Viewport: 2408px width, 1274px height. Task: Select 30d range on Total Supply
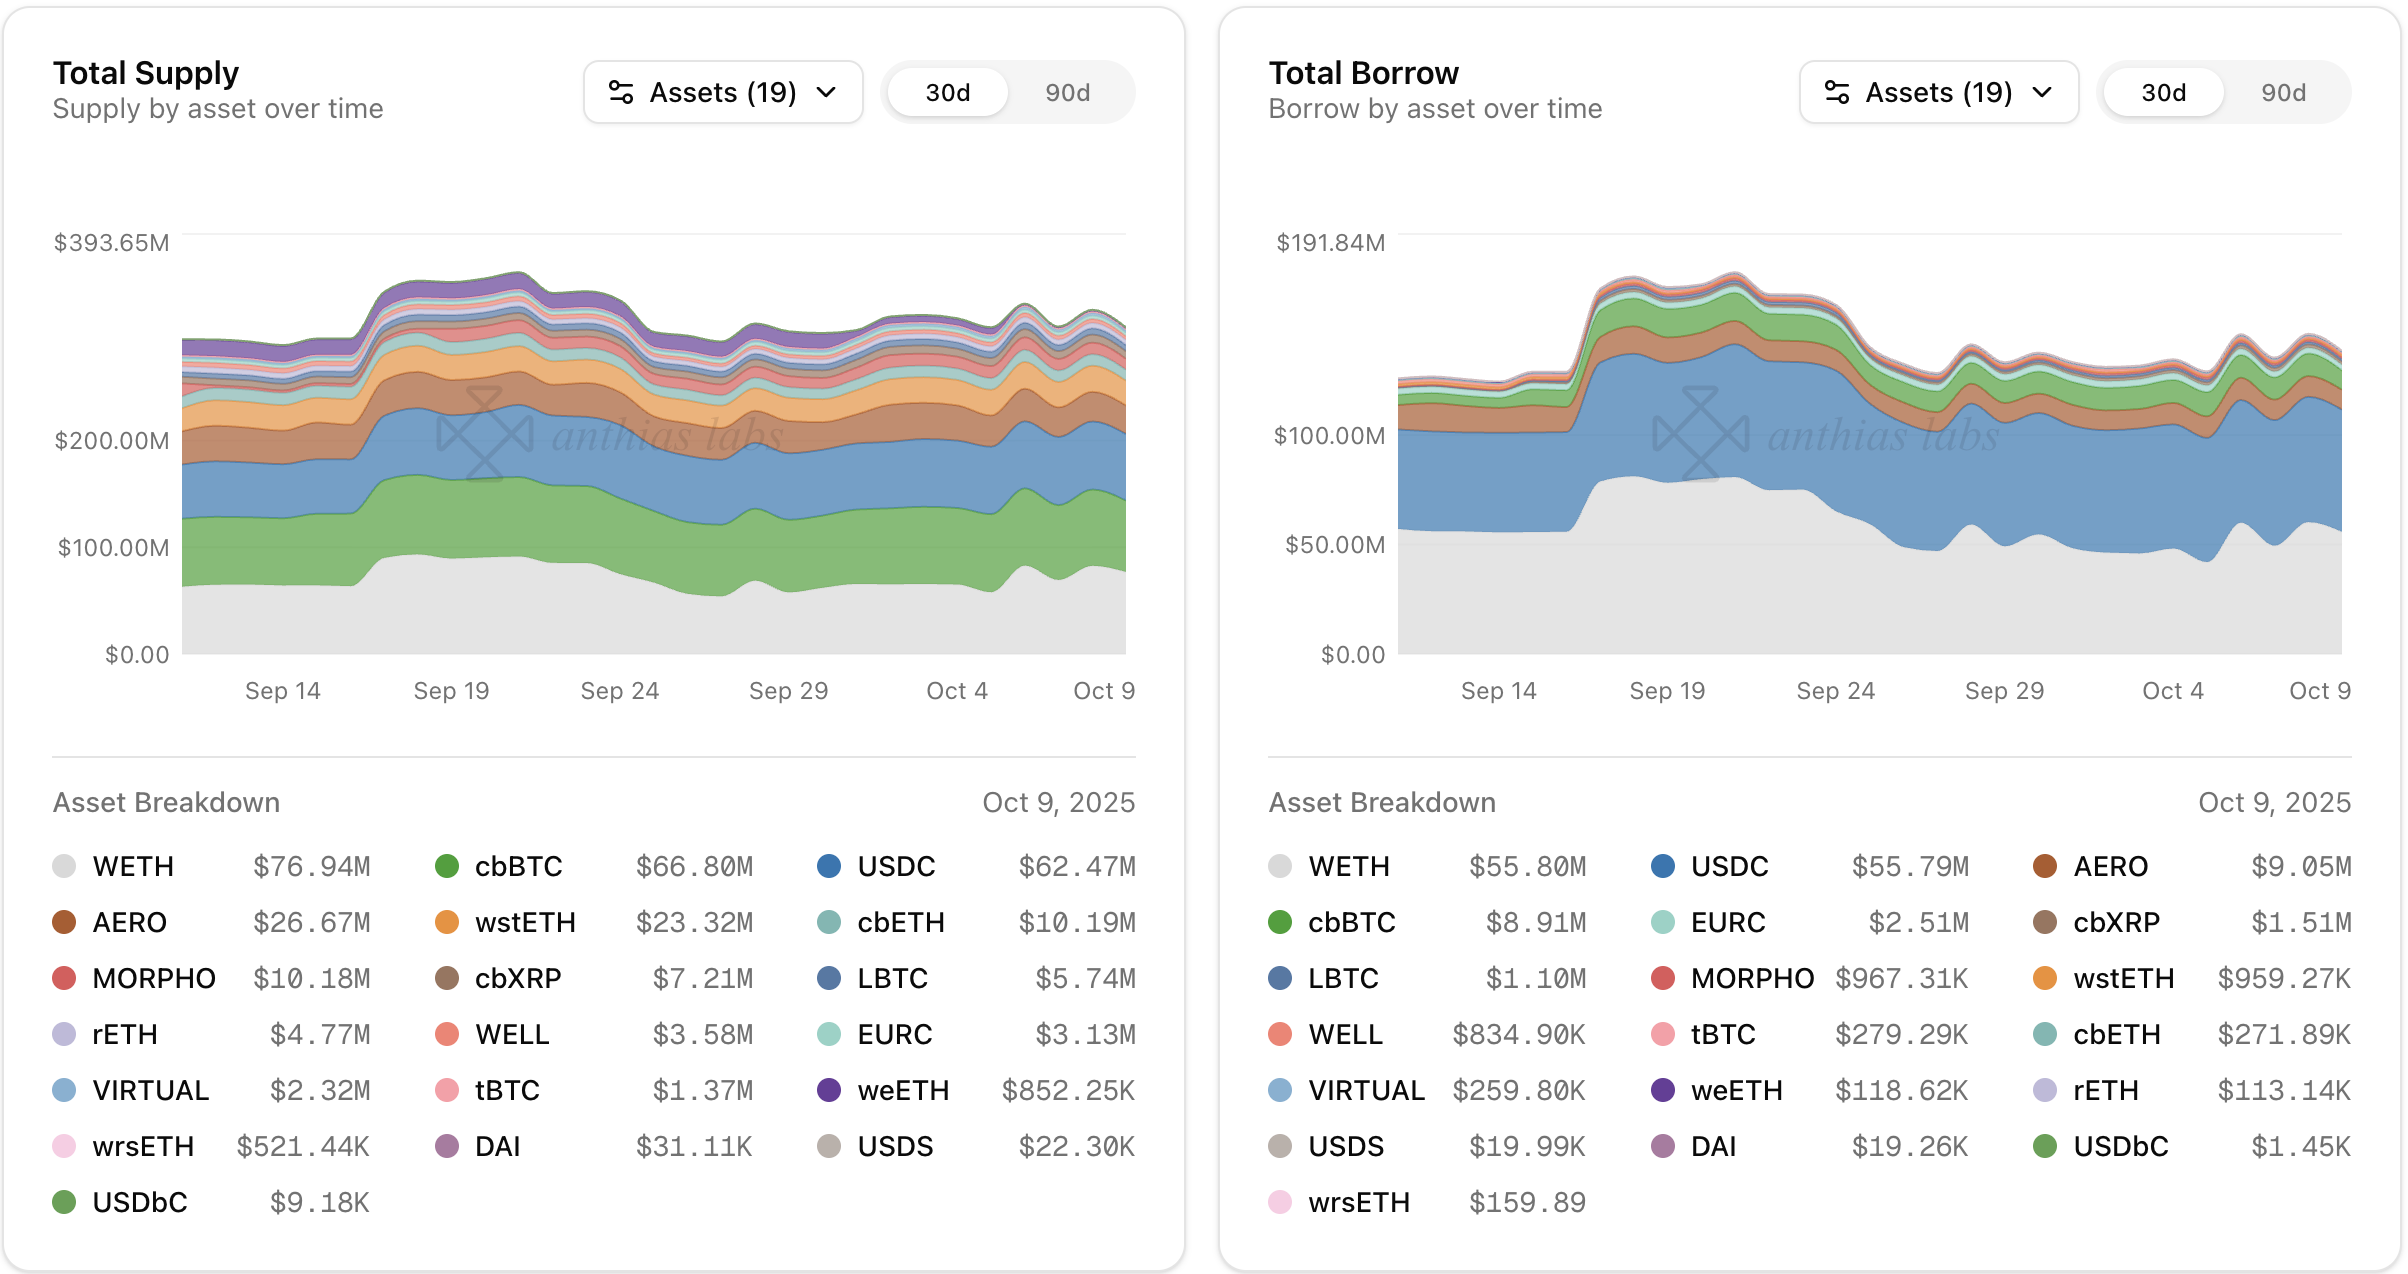click(x=947, y=93)
